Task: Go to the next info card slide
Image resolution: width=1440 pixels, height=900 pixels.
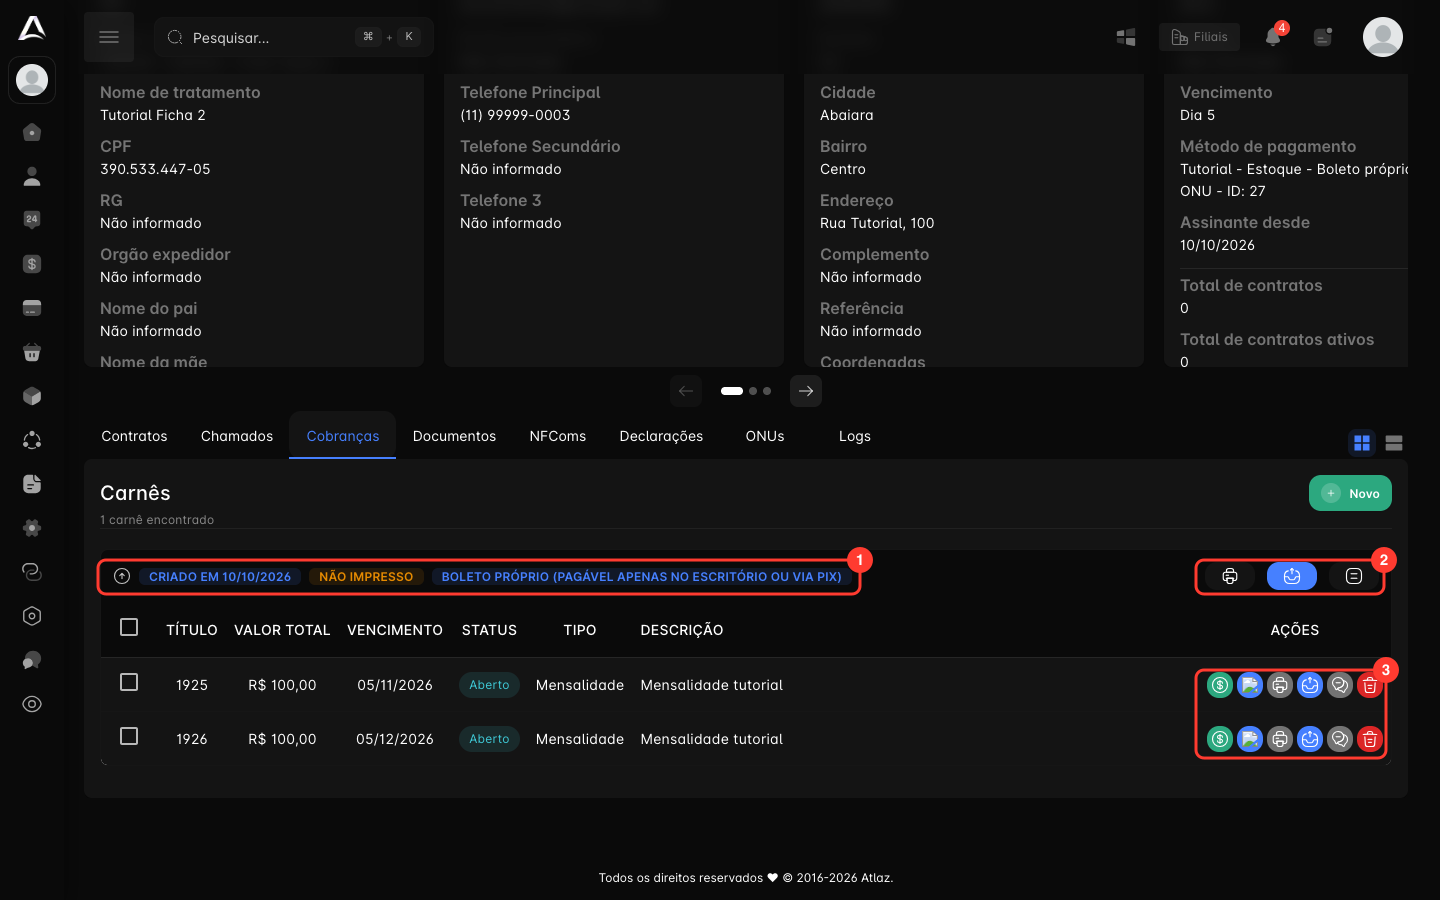Action: click(x=806, y=391)
